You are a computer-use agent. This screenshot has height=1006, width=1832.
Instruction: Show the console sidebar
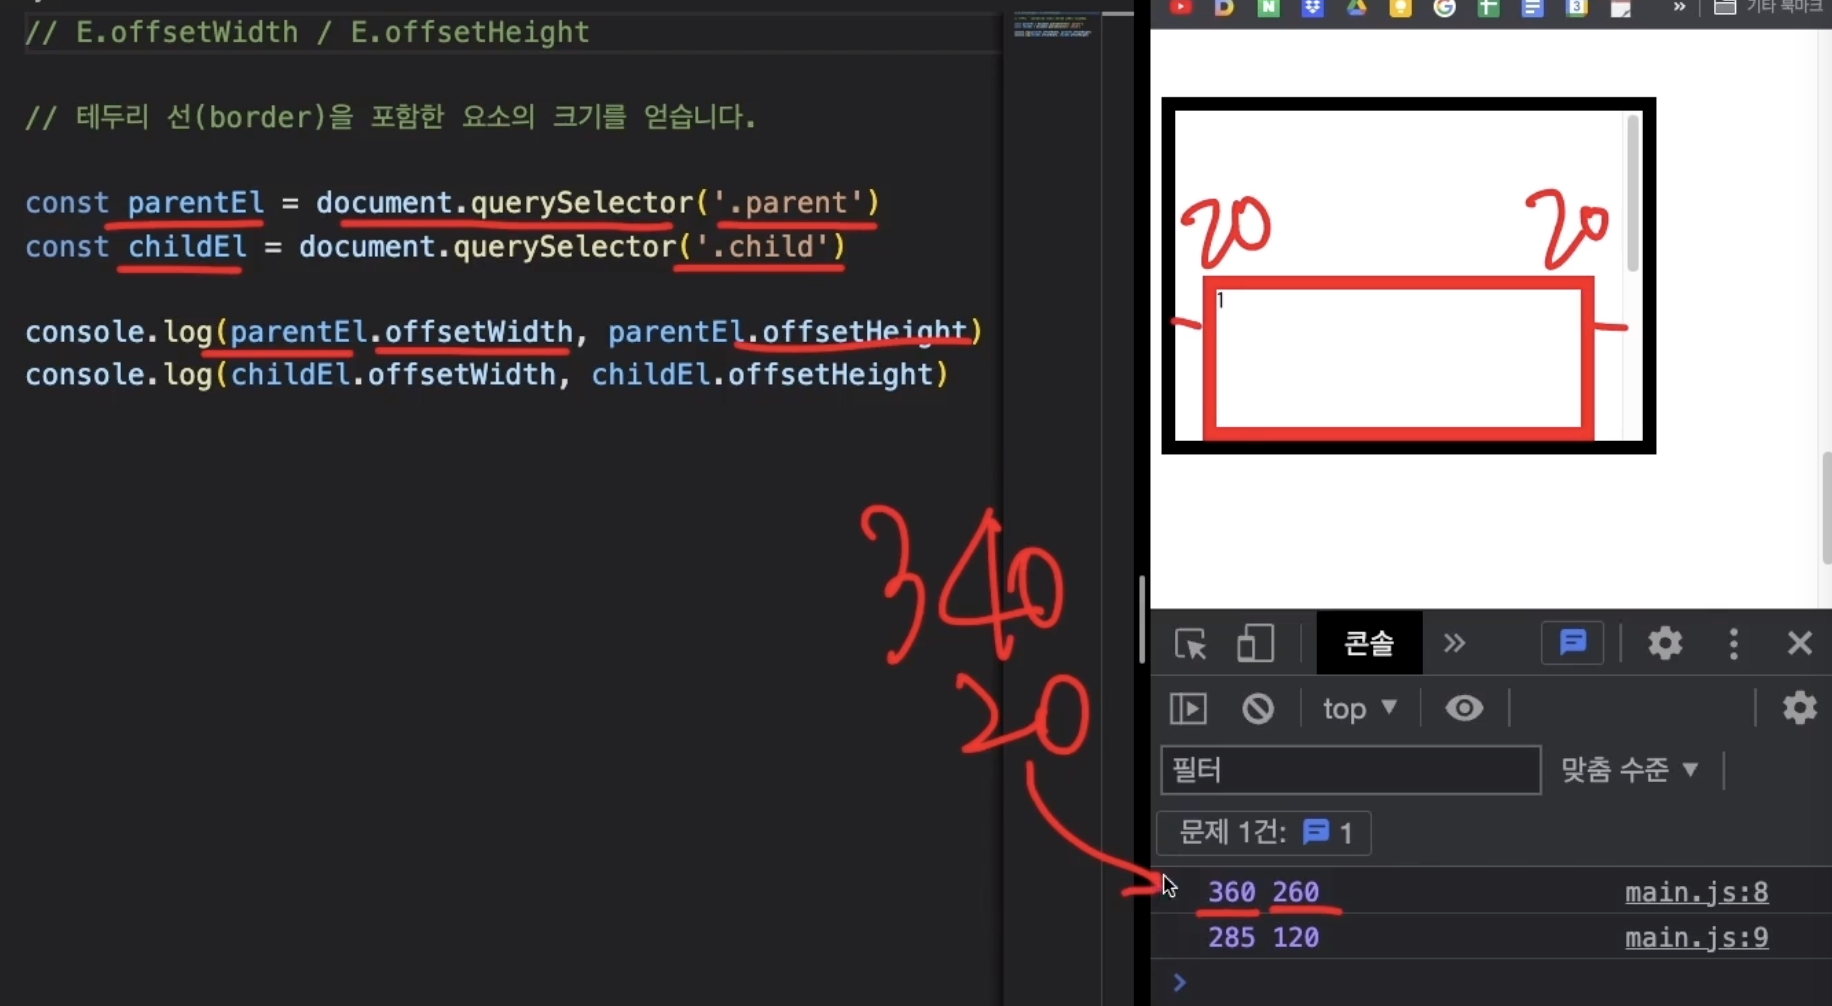click(1188, 709)
